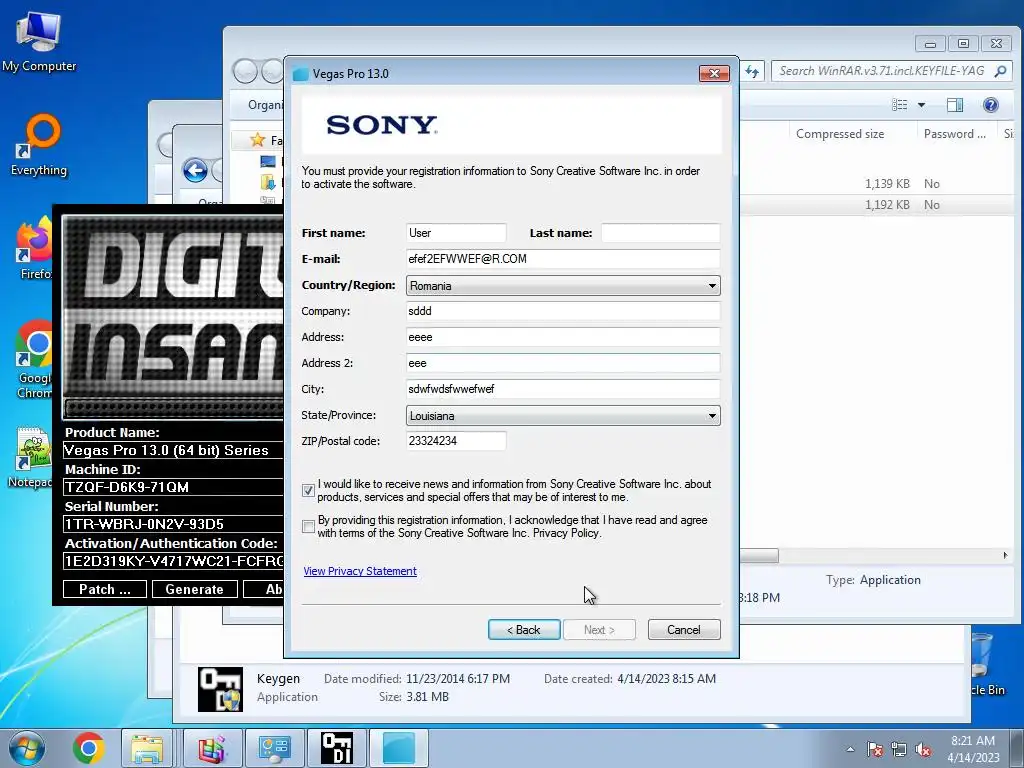The height and width of the screenshot is (768, 1024).
Task: Open the Windows Start menu
Action: click(26, 748)
